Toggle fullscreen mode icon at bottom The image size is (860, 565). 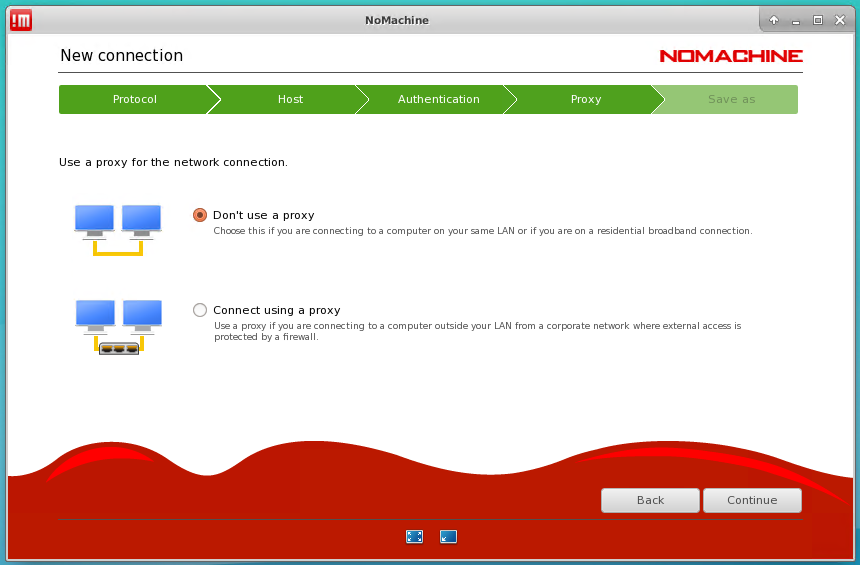415,536
